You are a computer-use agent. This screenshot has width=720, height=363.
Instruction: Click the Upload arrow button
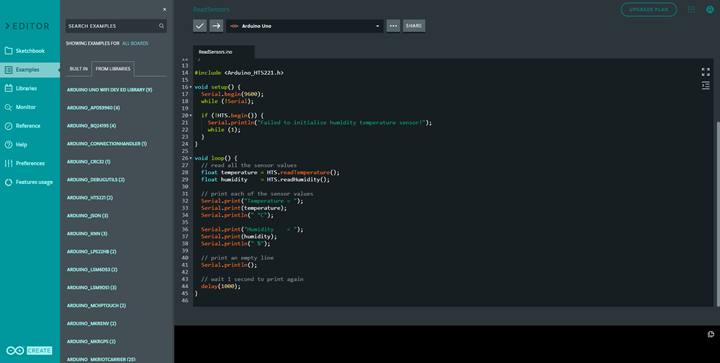(x=216, y=26)
